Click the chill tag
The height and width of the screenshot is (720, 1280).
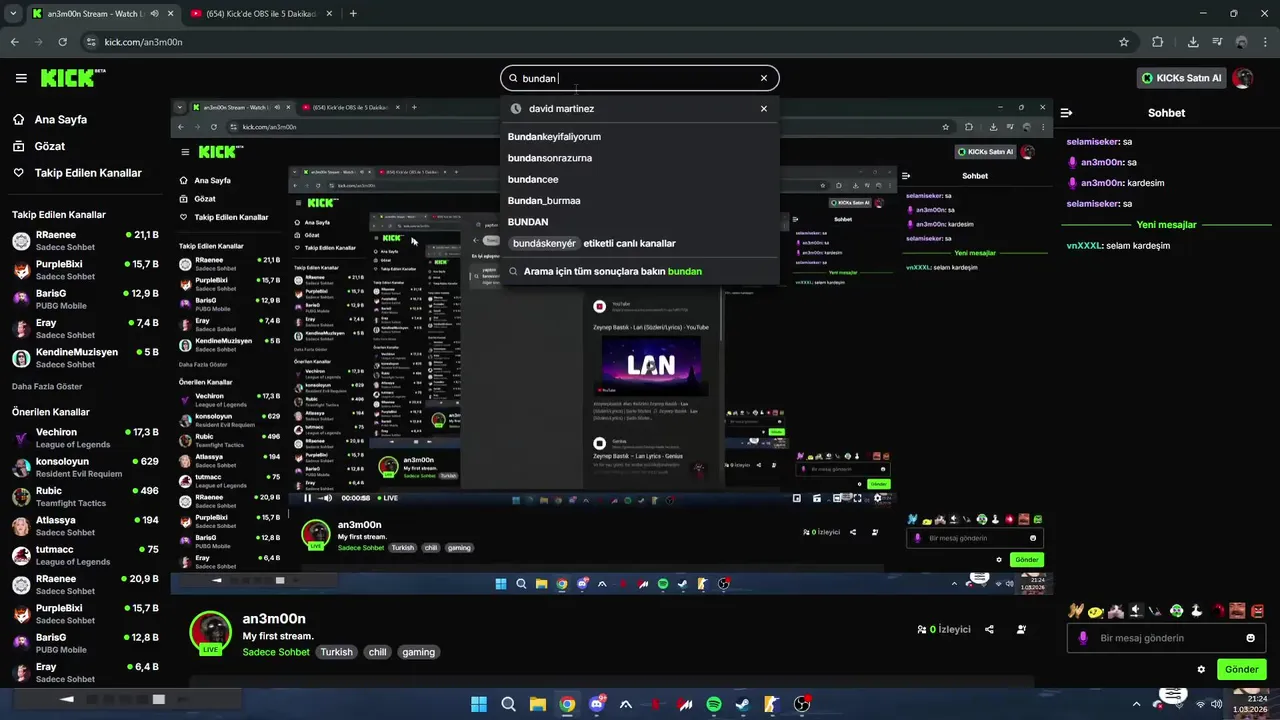pyautogui.click(x=377, y=652)
